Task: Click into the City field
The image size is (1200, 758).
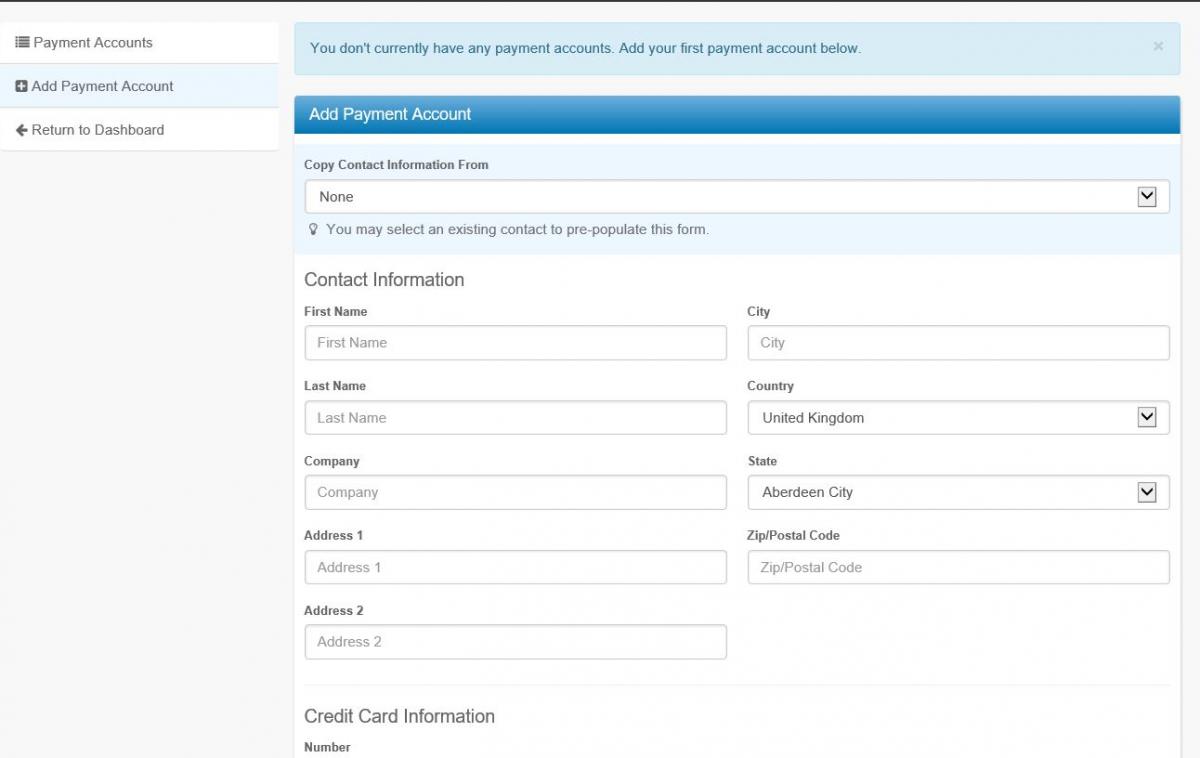Action: pos(958,343)
